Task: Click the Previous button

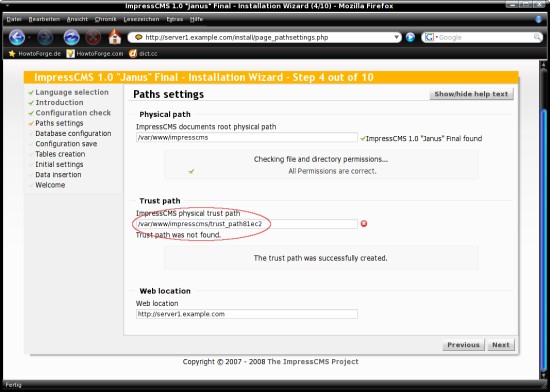Action: click(x=463, y=345)
